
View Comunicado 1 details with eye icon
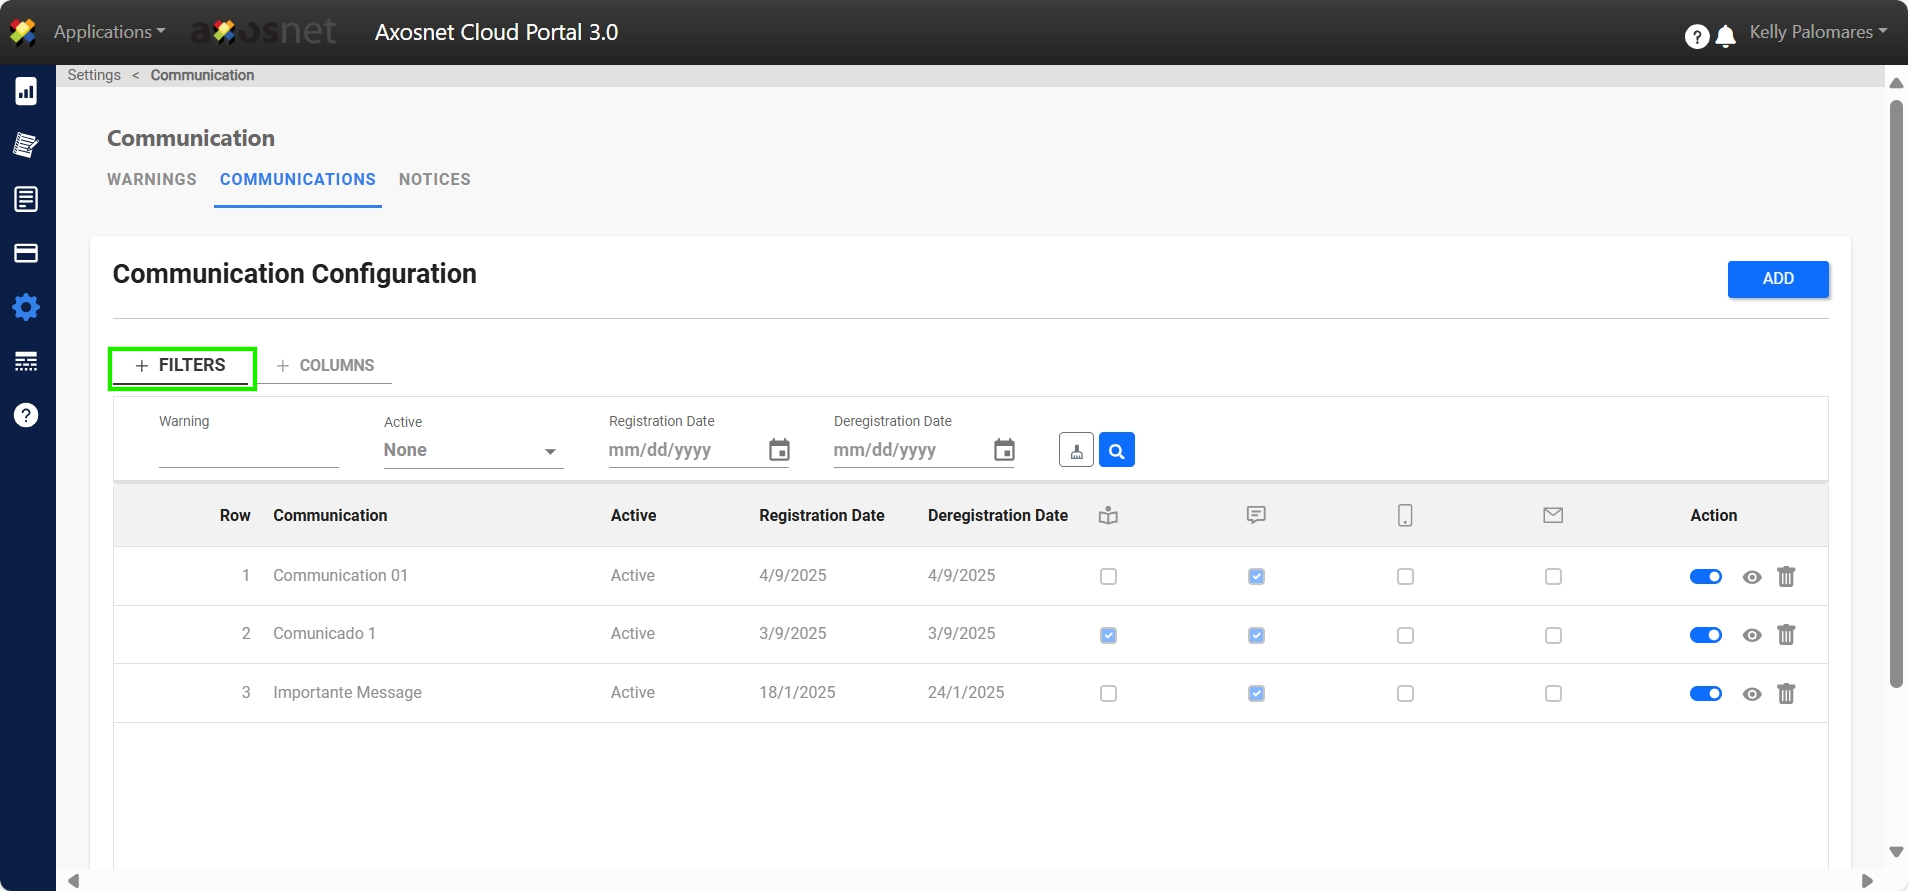(x=1751, y=635)
